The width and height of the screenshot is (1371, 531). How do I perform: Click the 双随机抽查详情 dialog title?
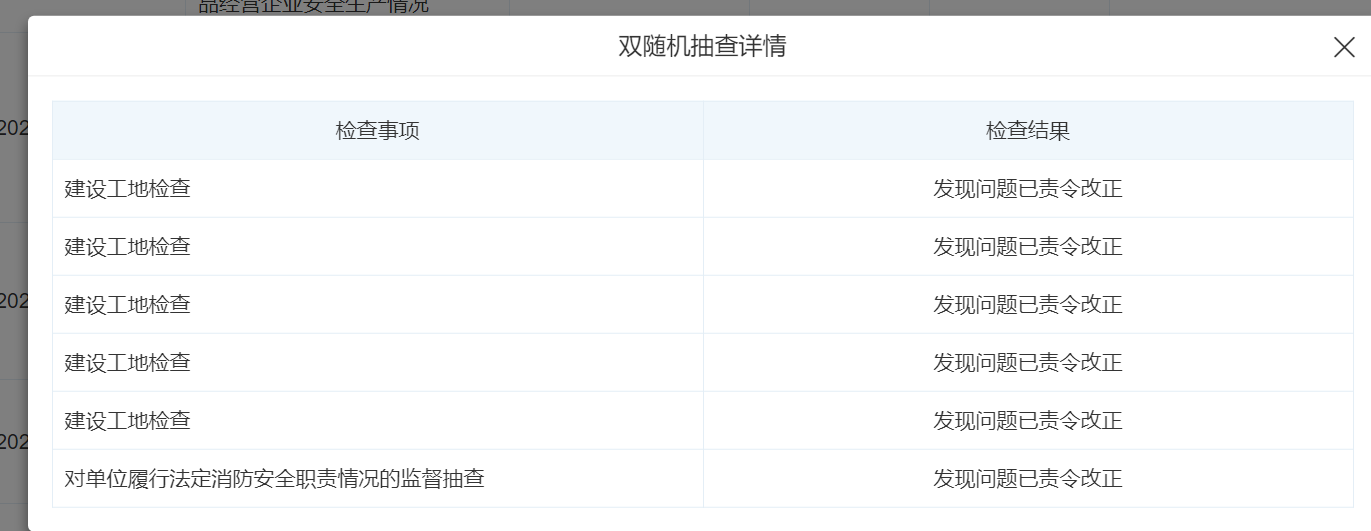pyautogui.click(x=702, y=46)
